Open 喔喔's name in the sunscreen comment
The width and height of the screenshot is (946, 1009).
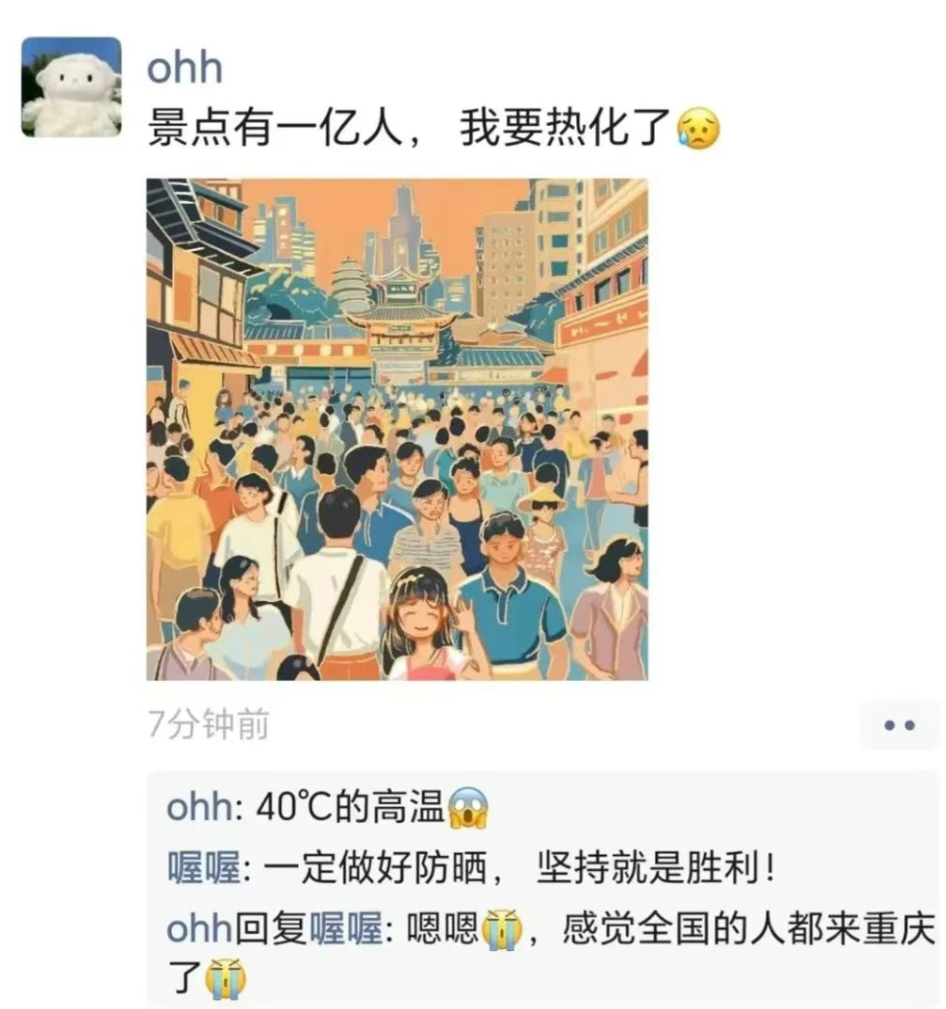point(204,867)
